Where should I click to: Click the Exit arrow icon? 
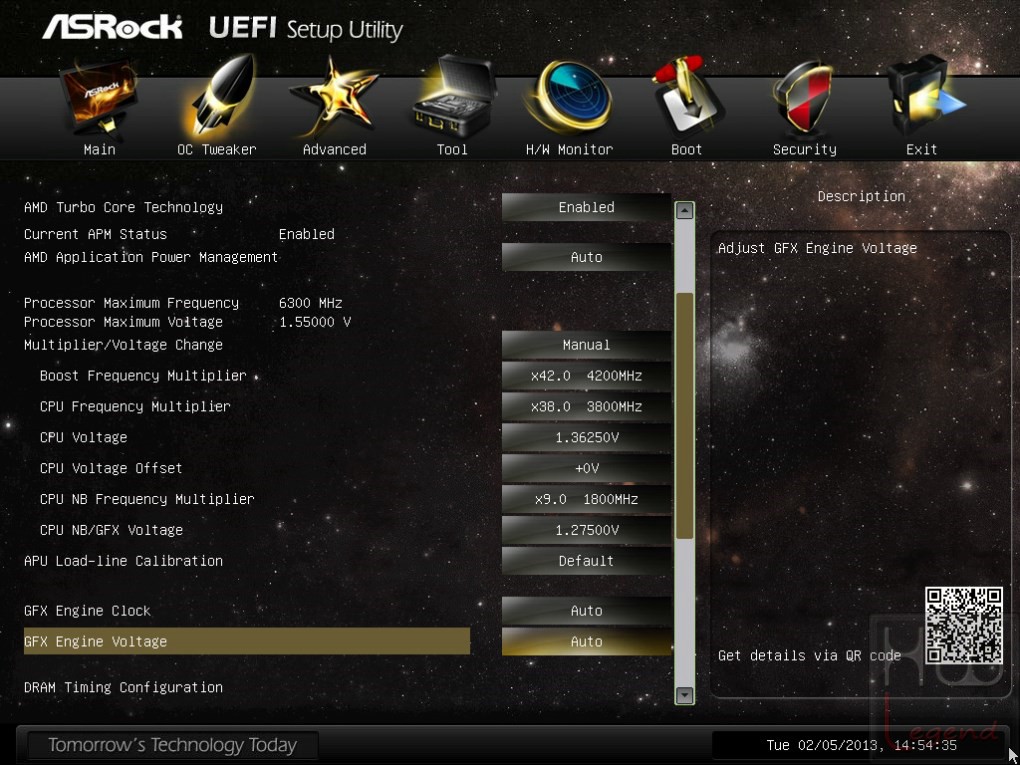[x=922, y=98]
